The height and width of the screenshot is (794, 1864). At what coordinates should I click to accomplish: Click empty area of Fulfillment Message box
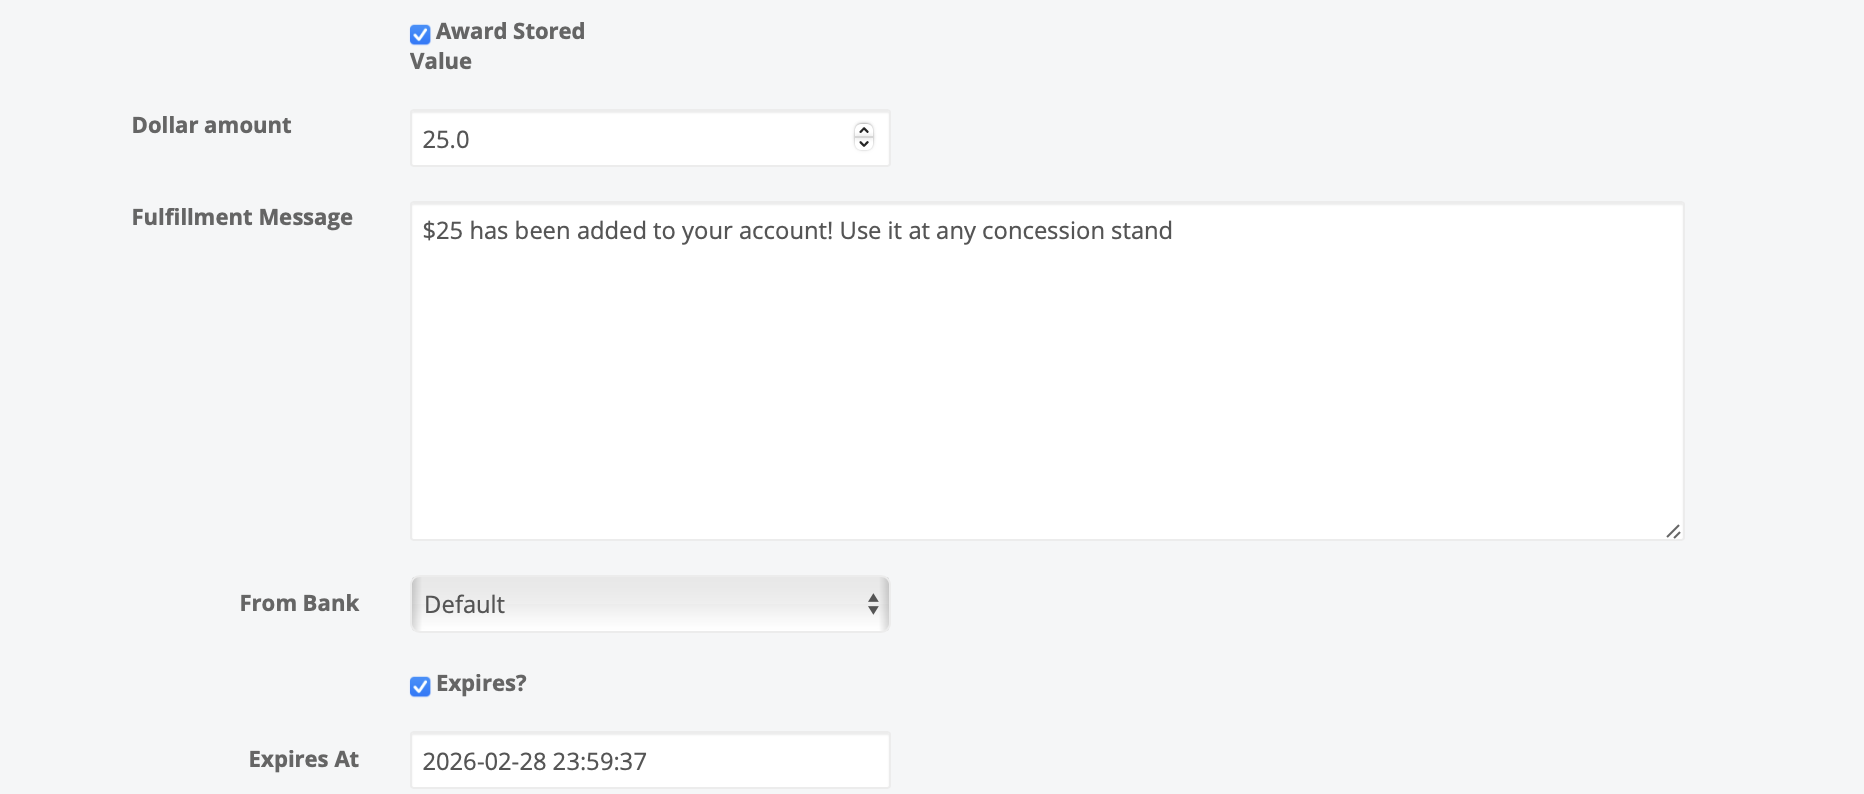(x=1046, y=400)
